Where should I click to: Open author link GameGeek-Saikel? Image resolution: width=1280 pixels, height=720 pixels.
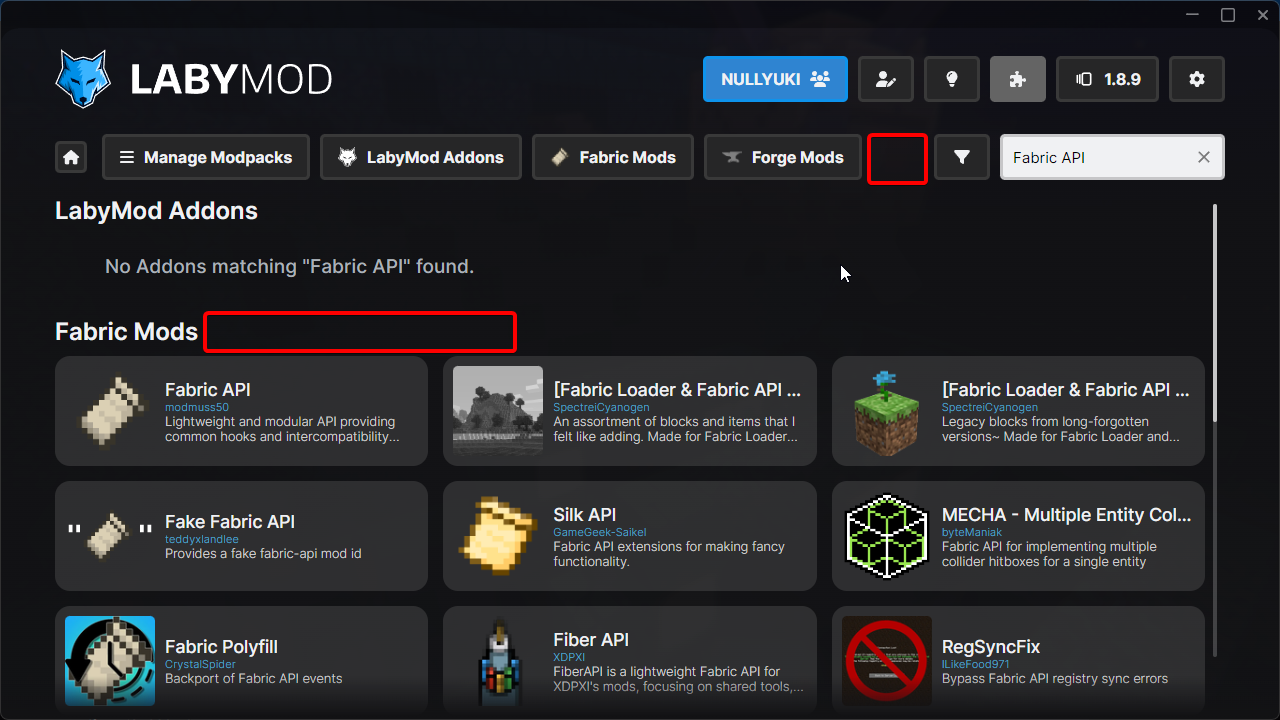point(600,532)
